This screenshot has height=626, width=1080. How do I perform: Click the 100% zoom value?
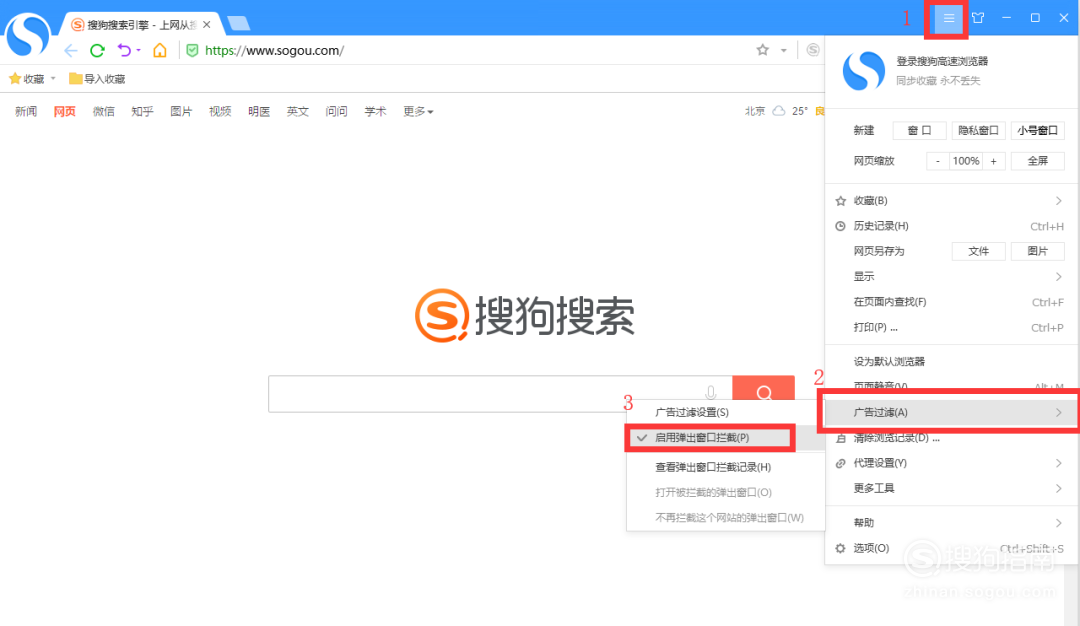pos(966,160)
